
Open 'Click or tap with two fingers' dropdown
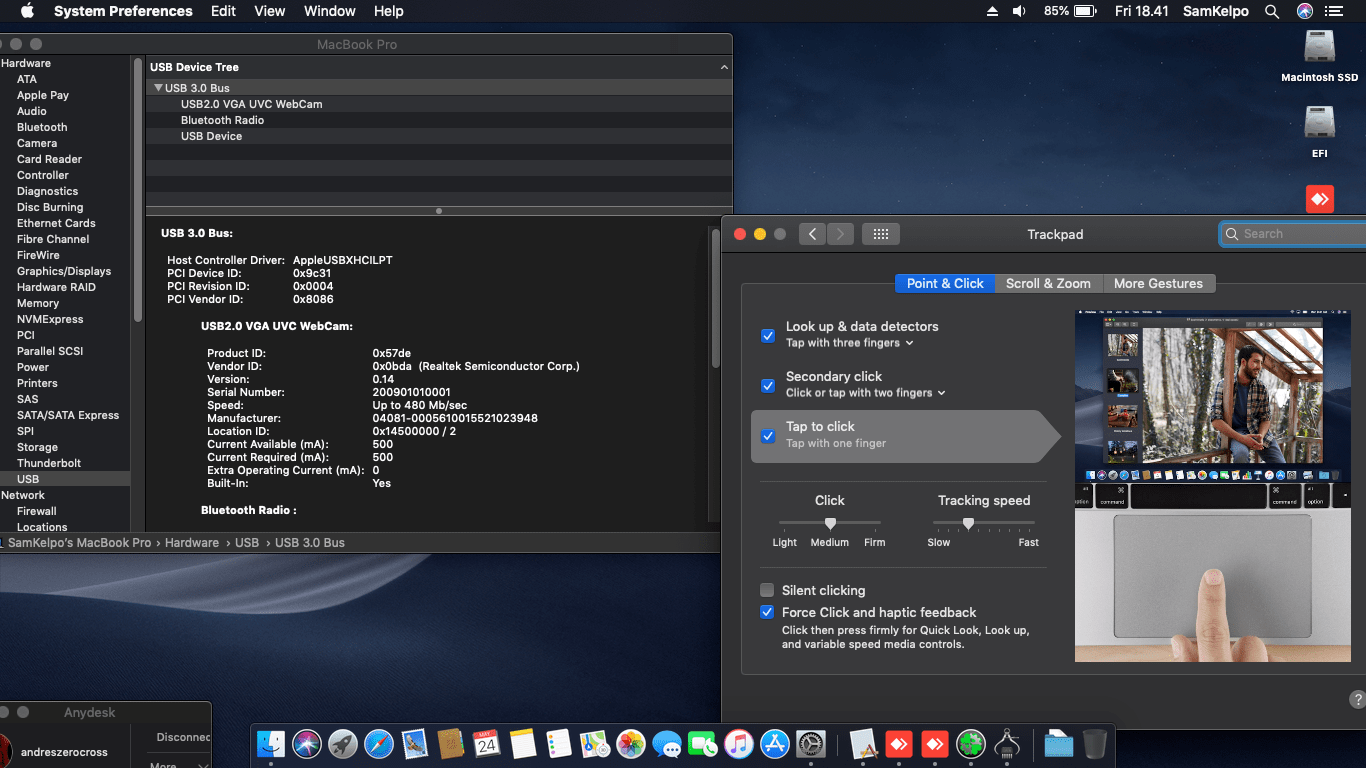coord(866,393)
